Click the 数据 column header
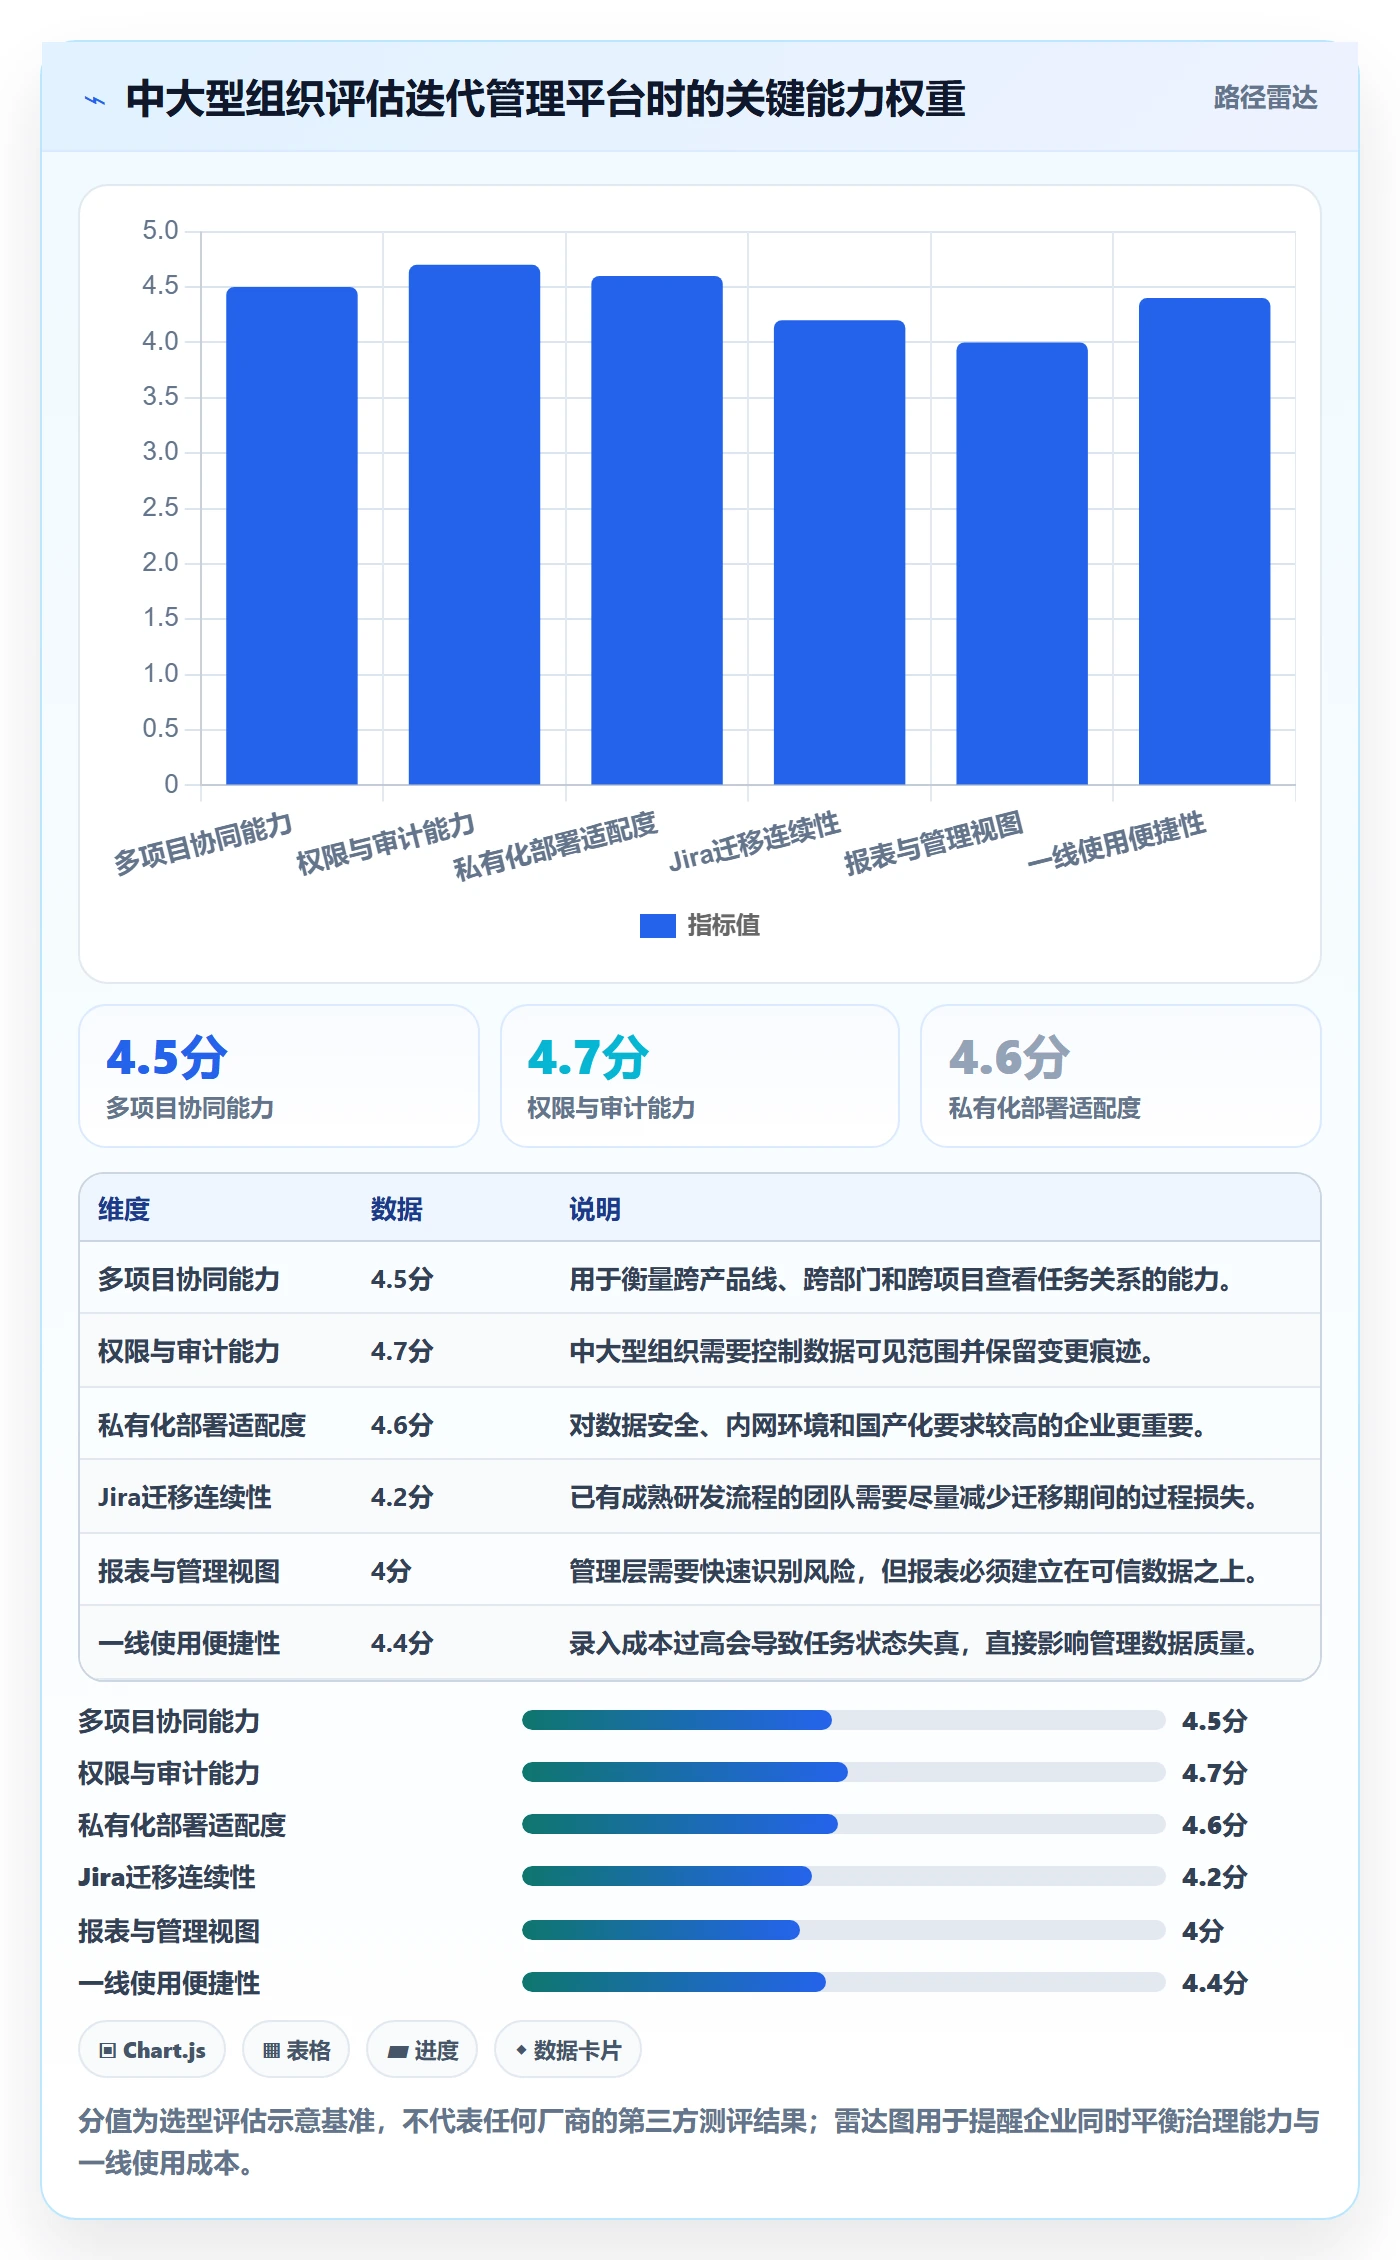Viewport: 1400px width, 2260px height. pyautogui.click(x=397, y=1209)
